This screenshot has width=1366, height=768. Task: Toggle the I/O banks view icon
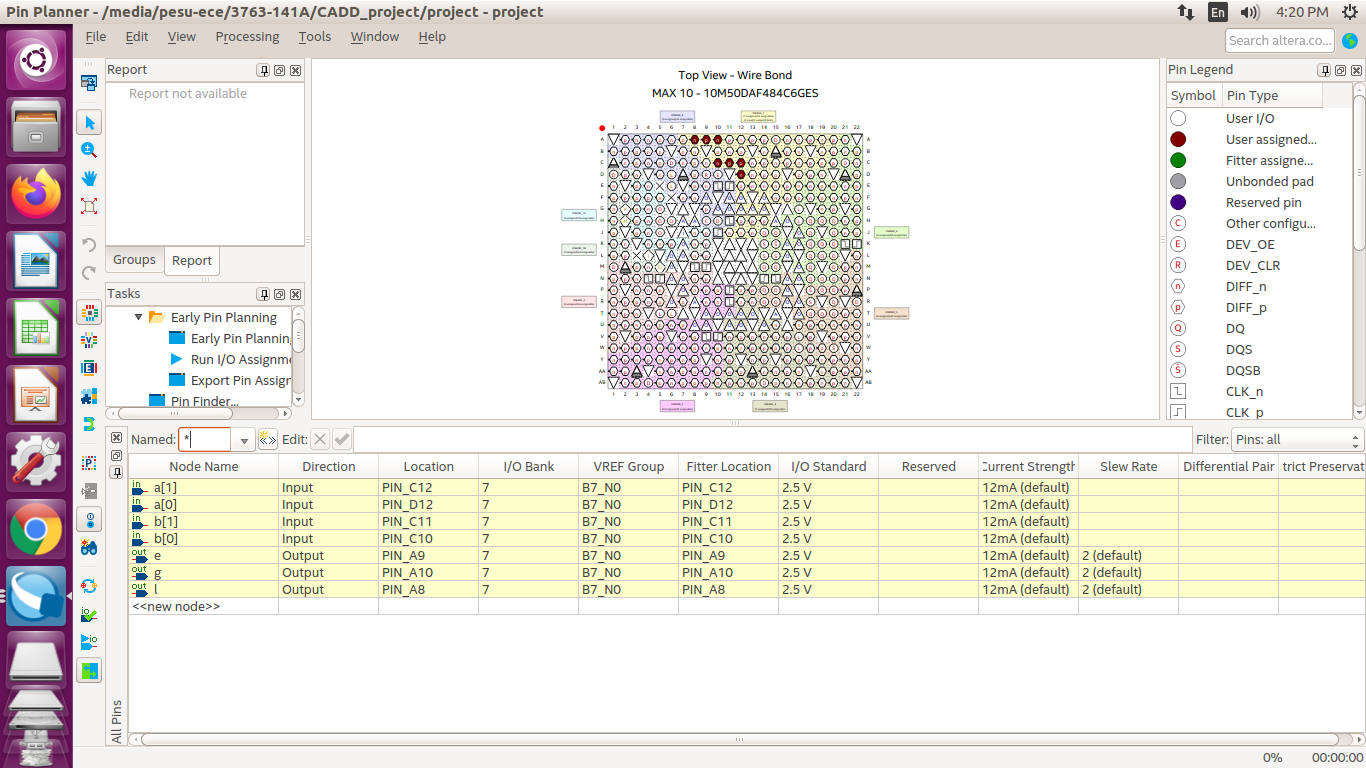(89, 312)
